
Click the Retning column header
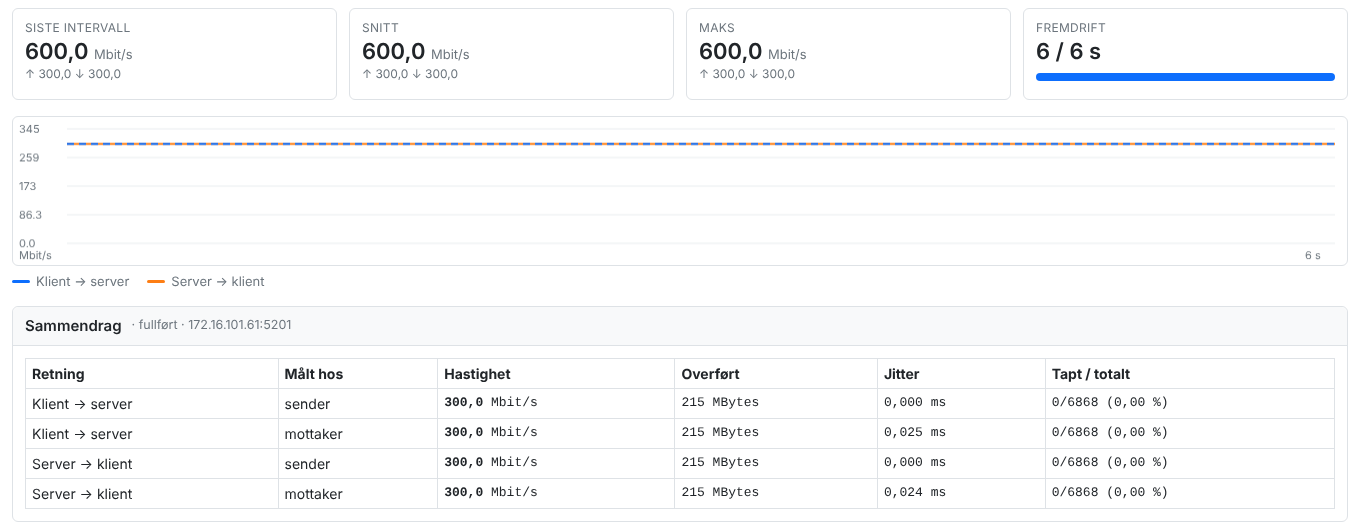[58, 374]
